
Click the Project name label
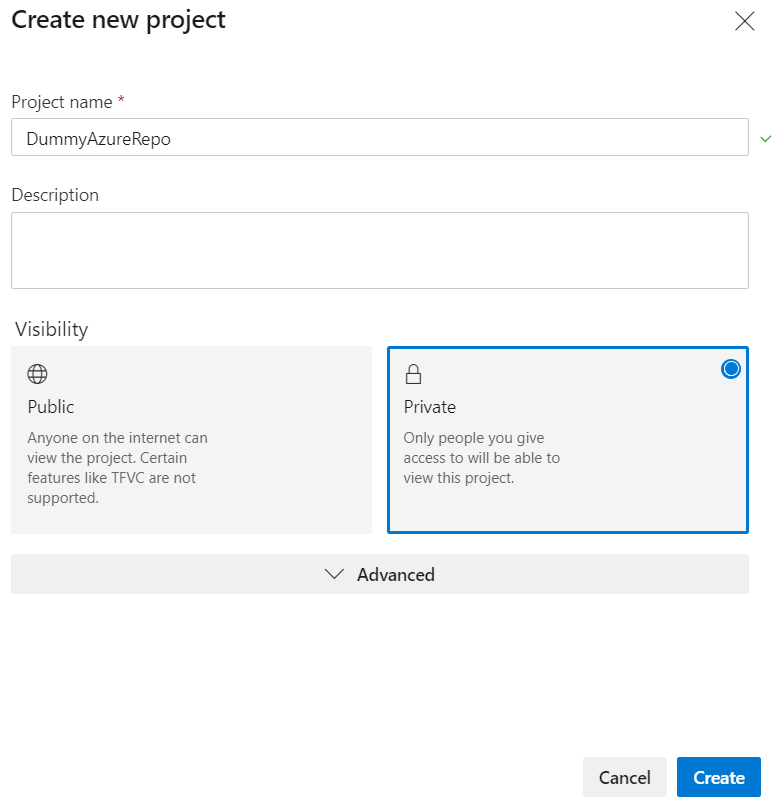61,102
